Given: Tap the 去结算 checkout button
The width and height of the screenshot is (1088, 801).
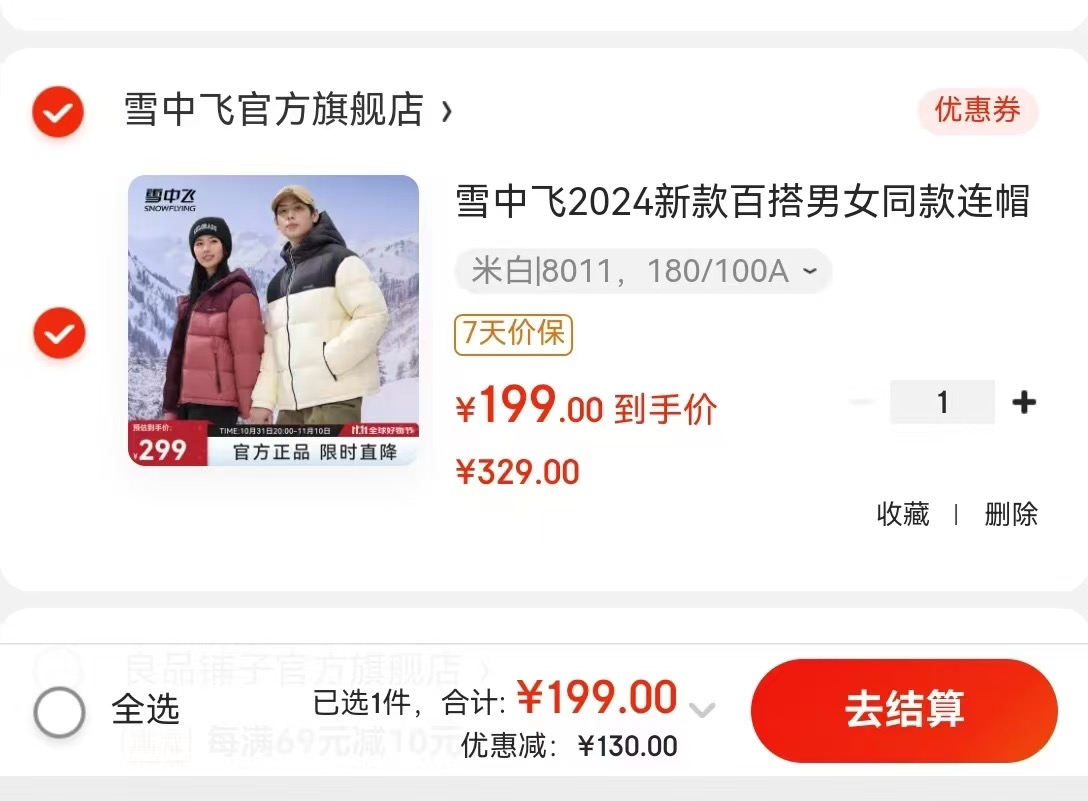Looking at the screenshot, I should (904, 710).
